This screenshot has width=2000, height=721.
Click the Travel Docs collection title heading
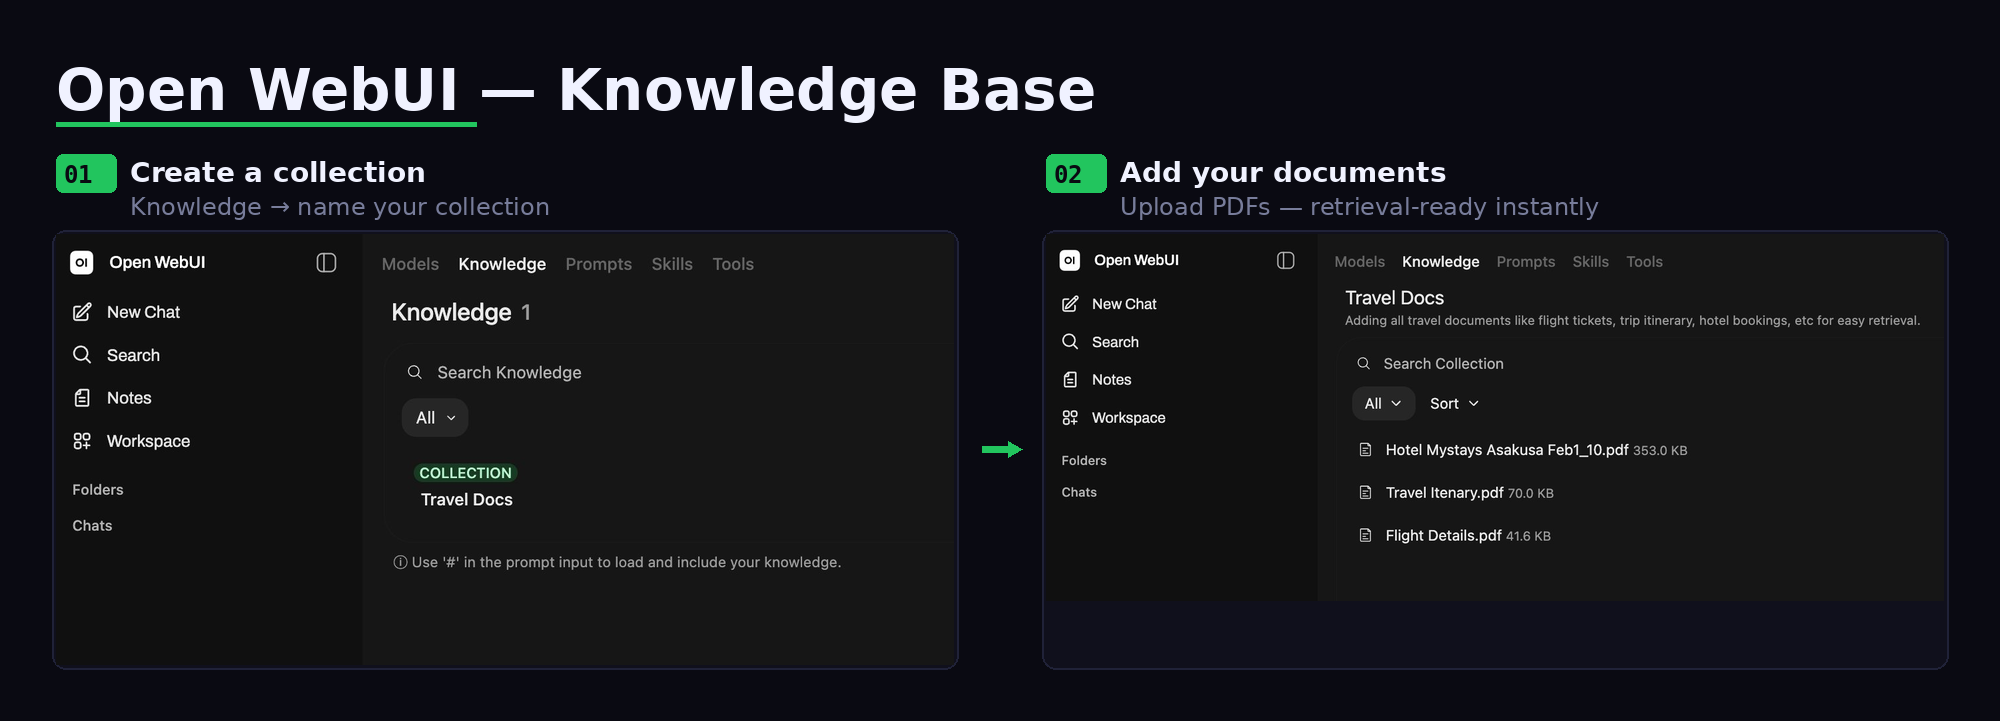(x=1394, y=298)
